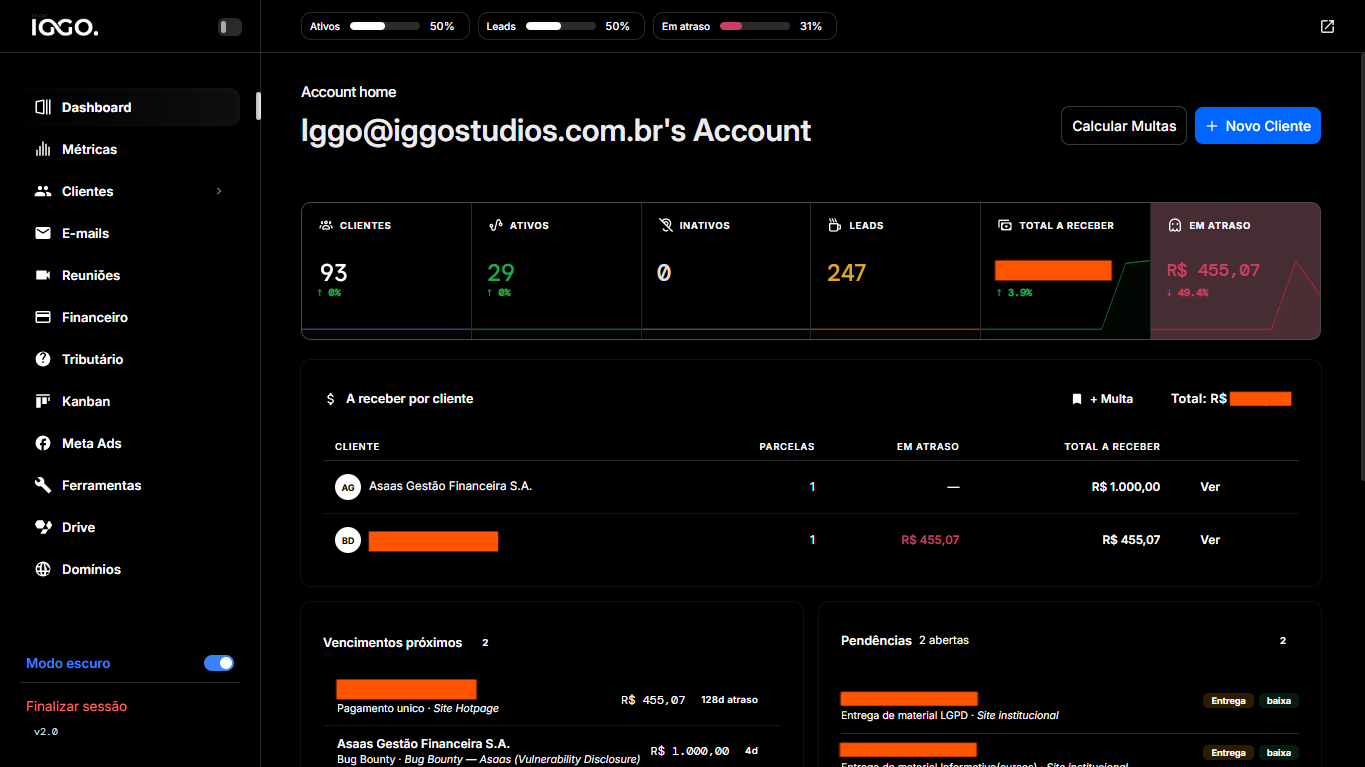
Task: Expand the Clientes submenu chevron
Action: tap(219, 191)
